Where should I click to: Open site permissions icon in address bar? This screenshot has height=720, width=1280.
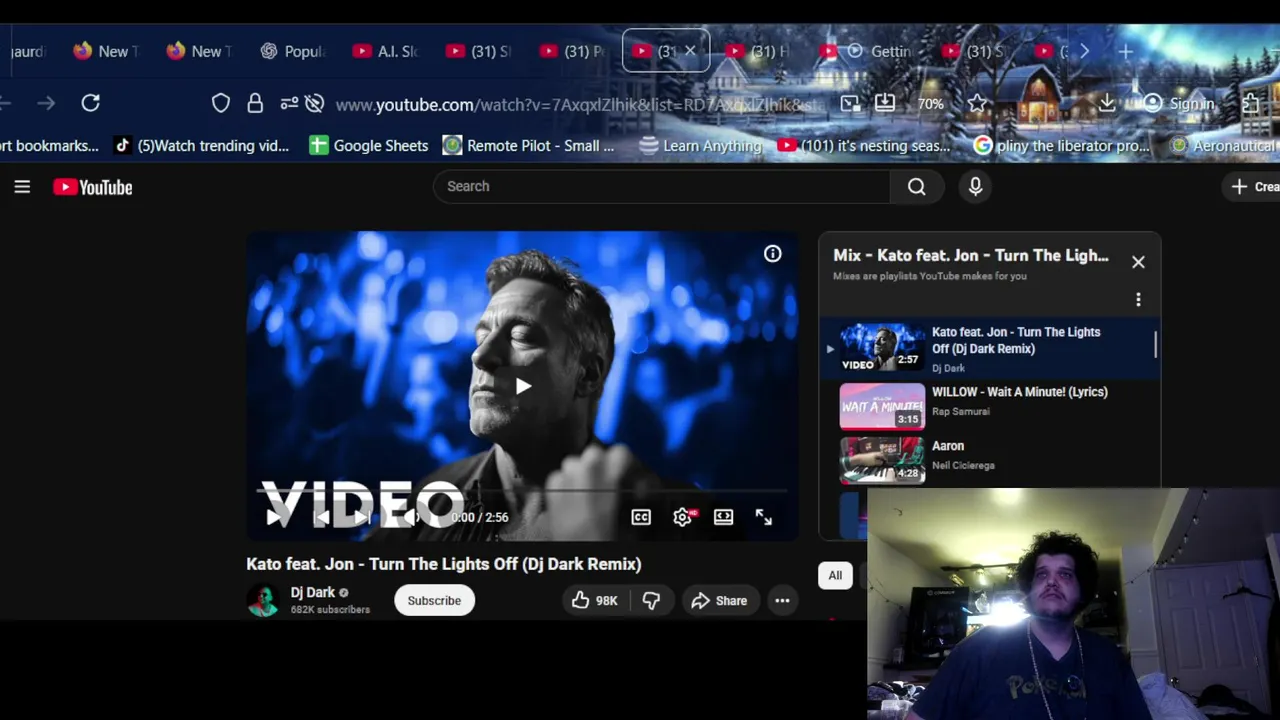coord(289,103)
